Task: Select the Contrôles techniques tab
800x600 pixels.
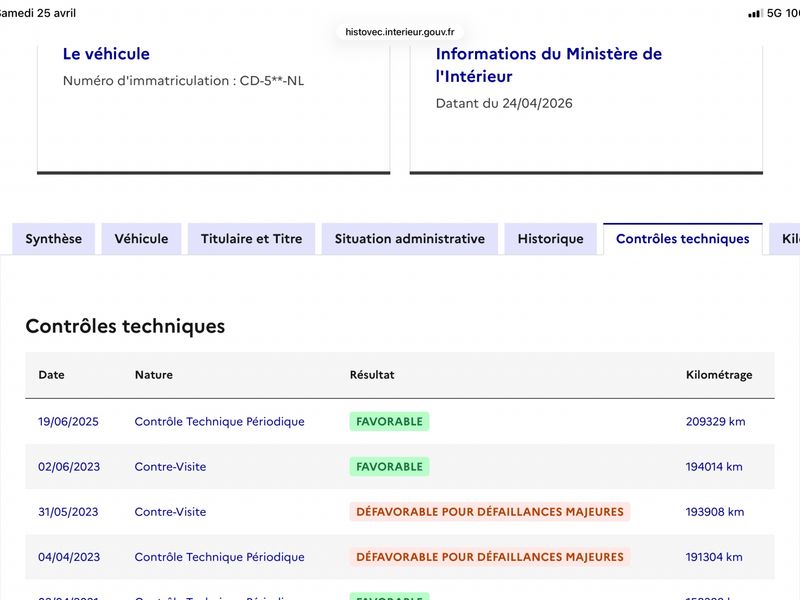Action: (683, 239)
